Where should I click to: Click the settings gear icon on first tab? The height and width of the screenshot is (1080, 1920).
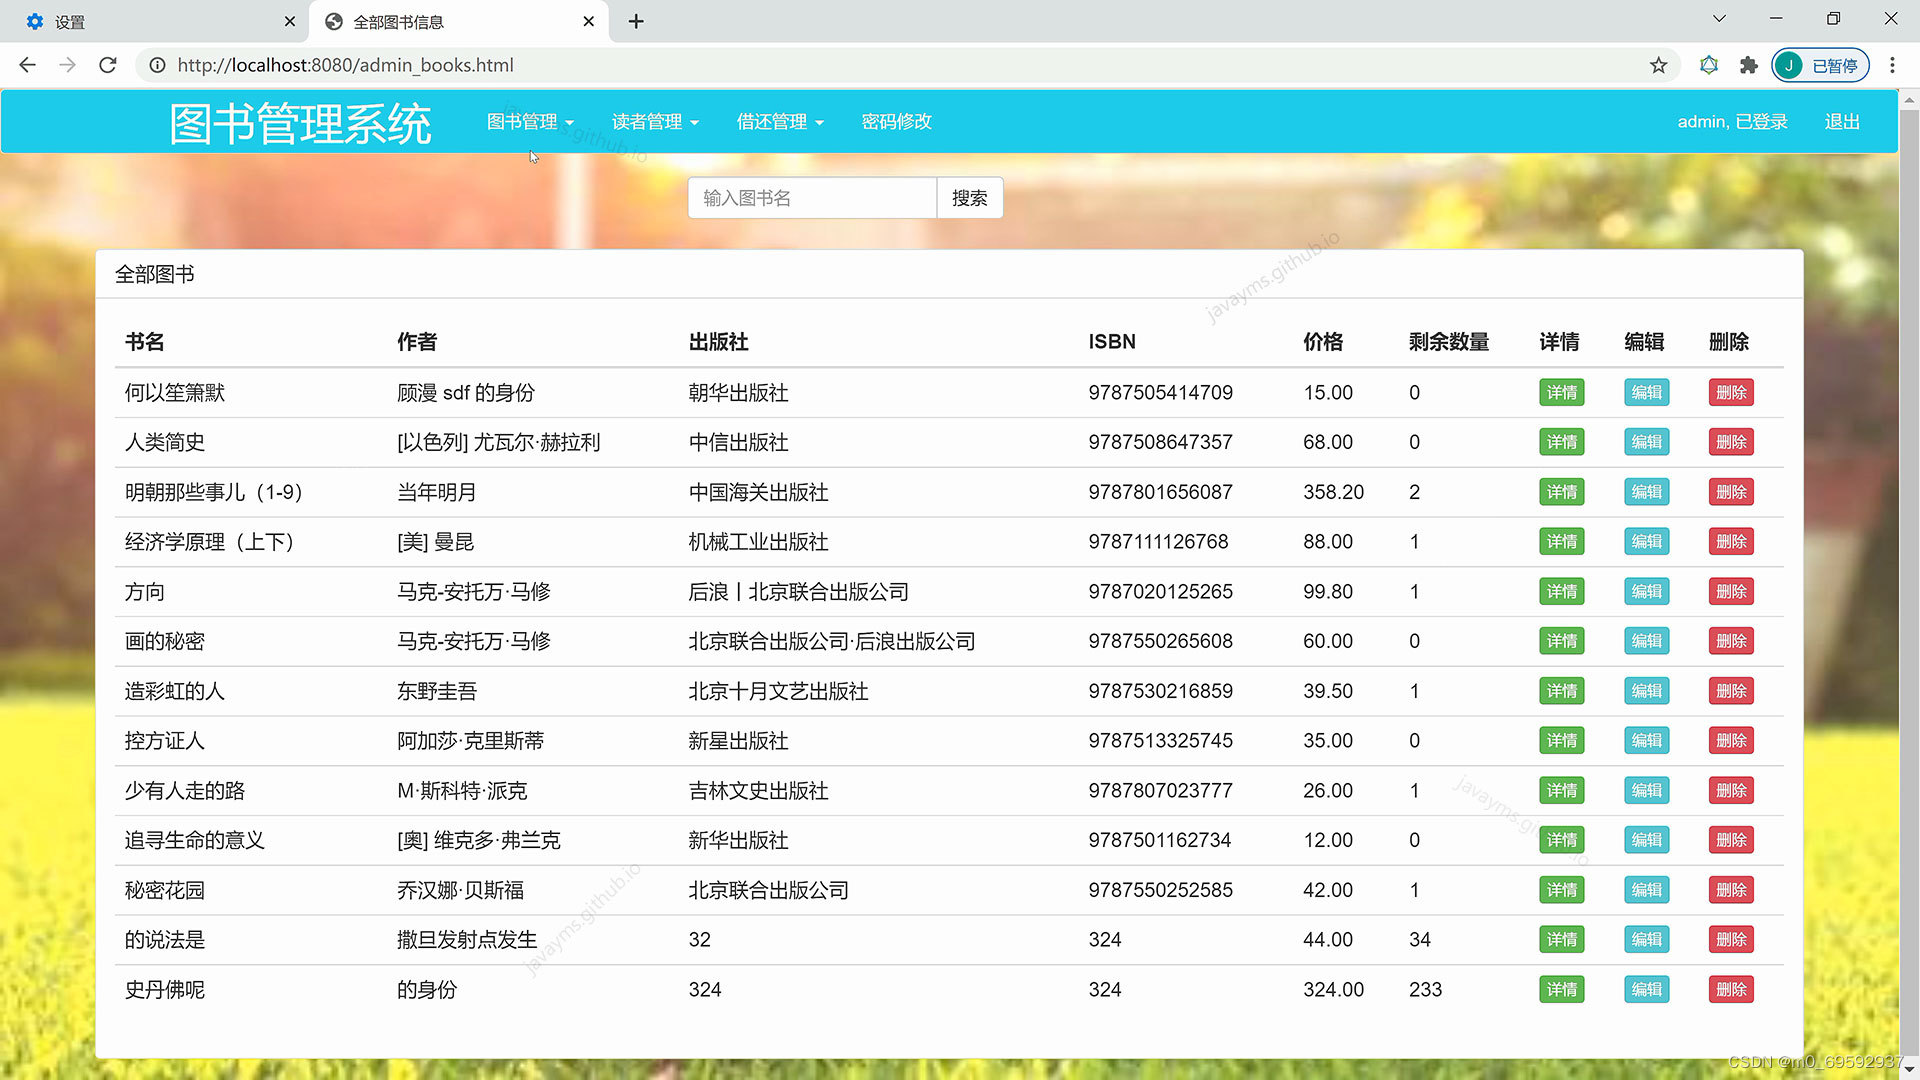(x=33, y=20)
